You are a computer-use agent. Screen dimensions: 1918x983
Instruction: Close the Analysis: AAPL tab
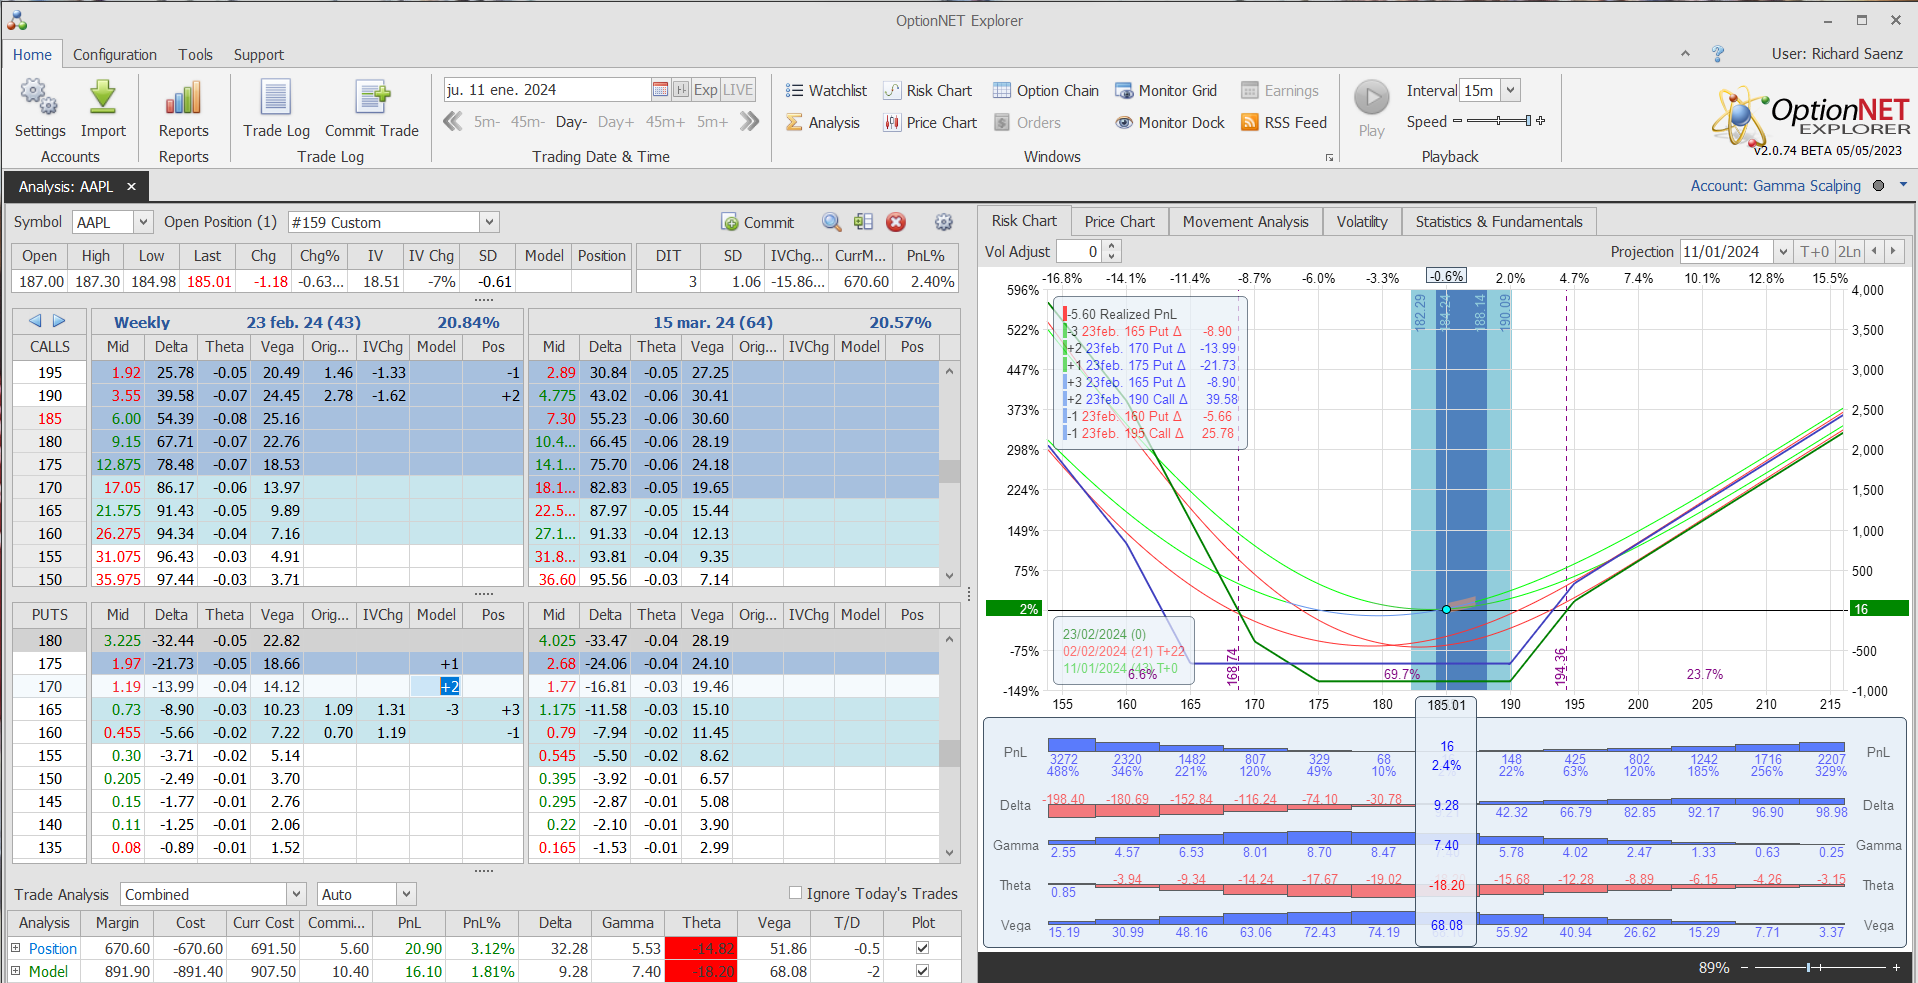coord(131,187)
